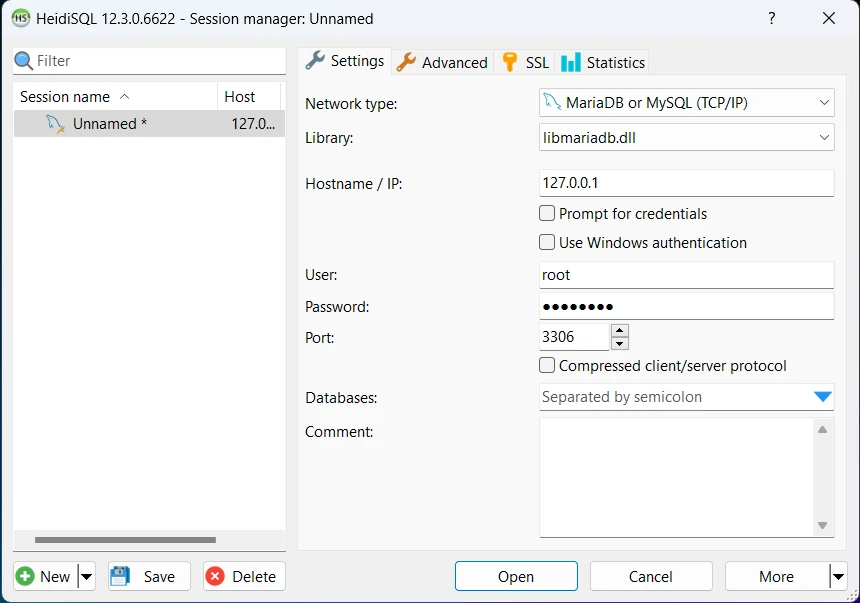The width and height of the screenshot is (860, 603).
Task: Click the orange wrench icon on Advanced tab
Action: [406, 62]
